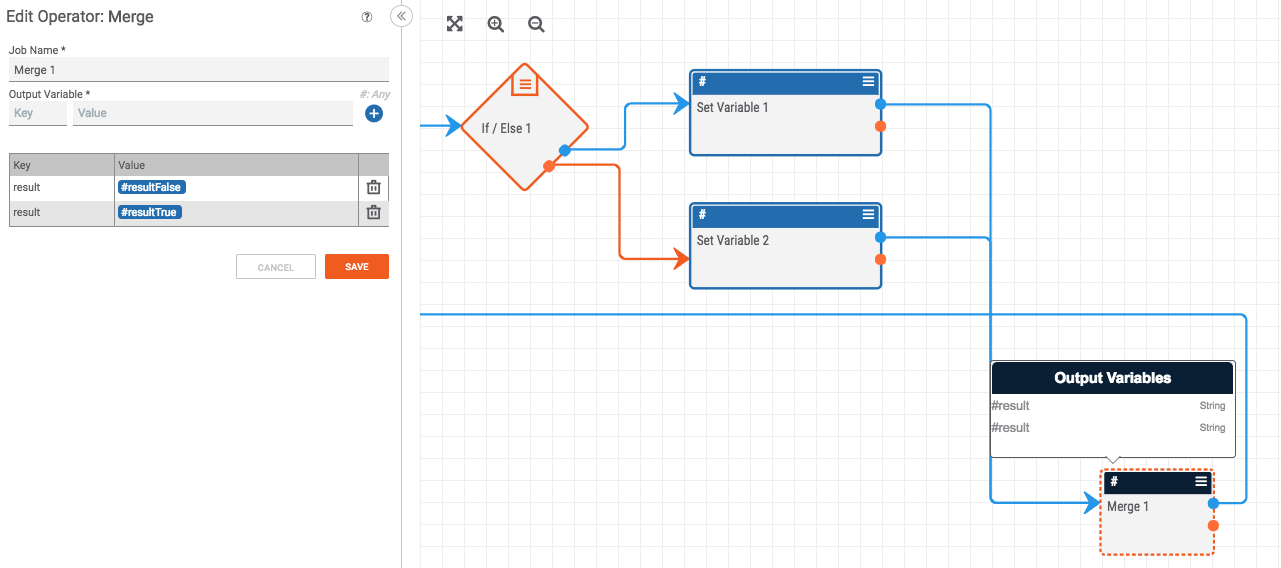Viewport: 1281px width, 568px height.
Task: Select the Set Variable 1 node
Action: tap(785, 125)
